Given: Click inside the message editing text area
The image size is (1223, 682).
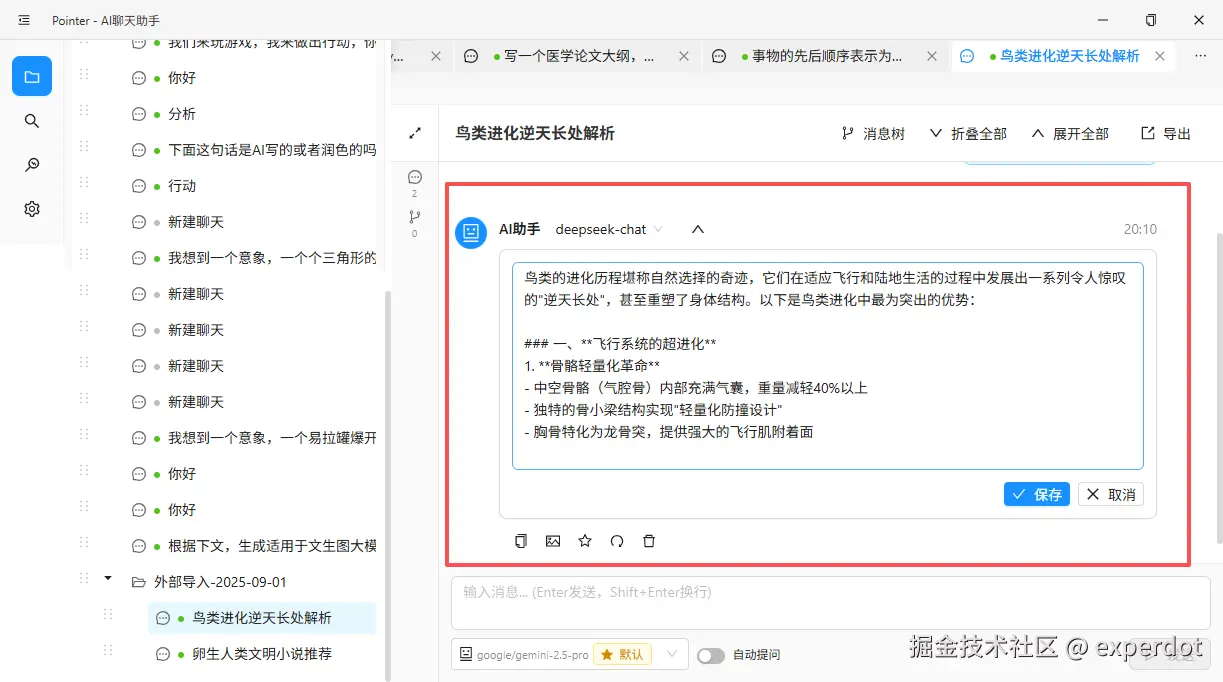Looking at the screenshot, I should (x=828, y=366).
